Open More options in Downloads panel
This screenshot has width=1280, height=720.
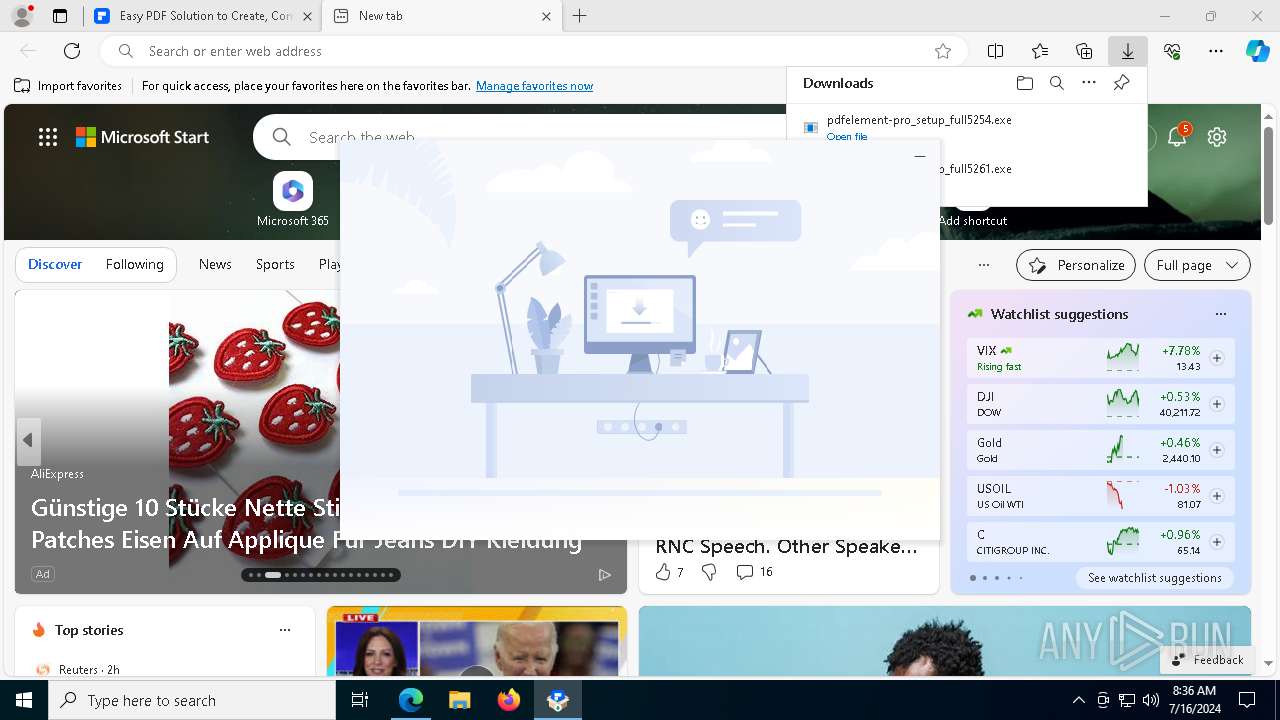pos(1089,83)
